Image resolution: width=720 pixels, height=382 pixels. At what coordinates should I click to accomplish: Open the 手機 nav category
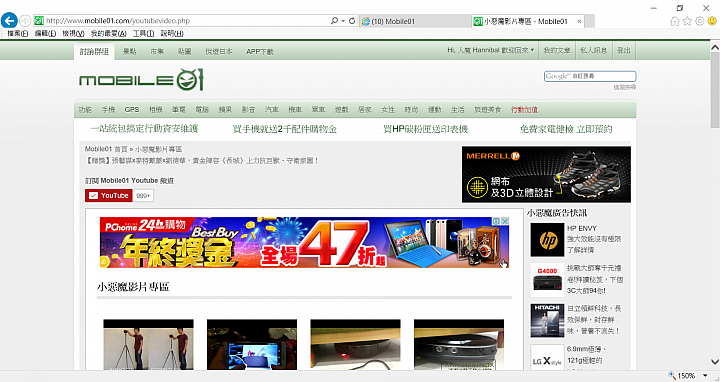click(108, 110)
